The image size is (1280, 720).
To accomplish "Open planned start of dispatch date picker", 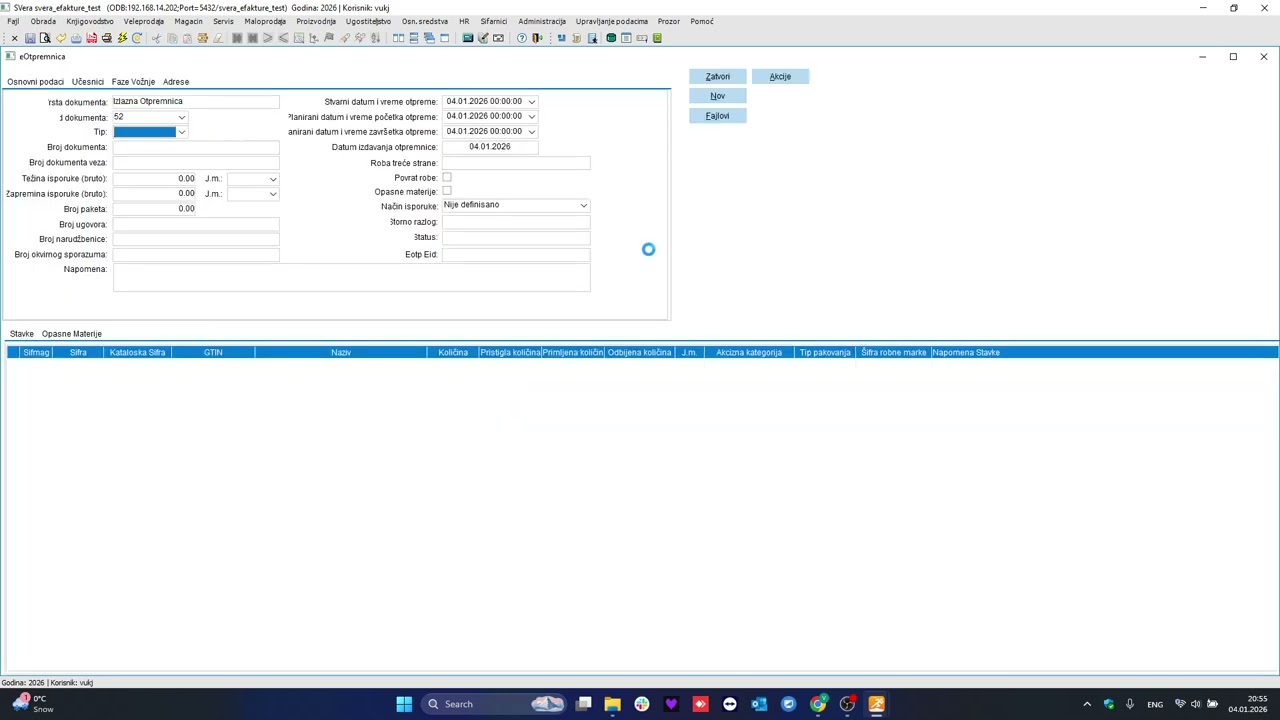I will (x=532, y=116).
